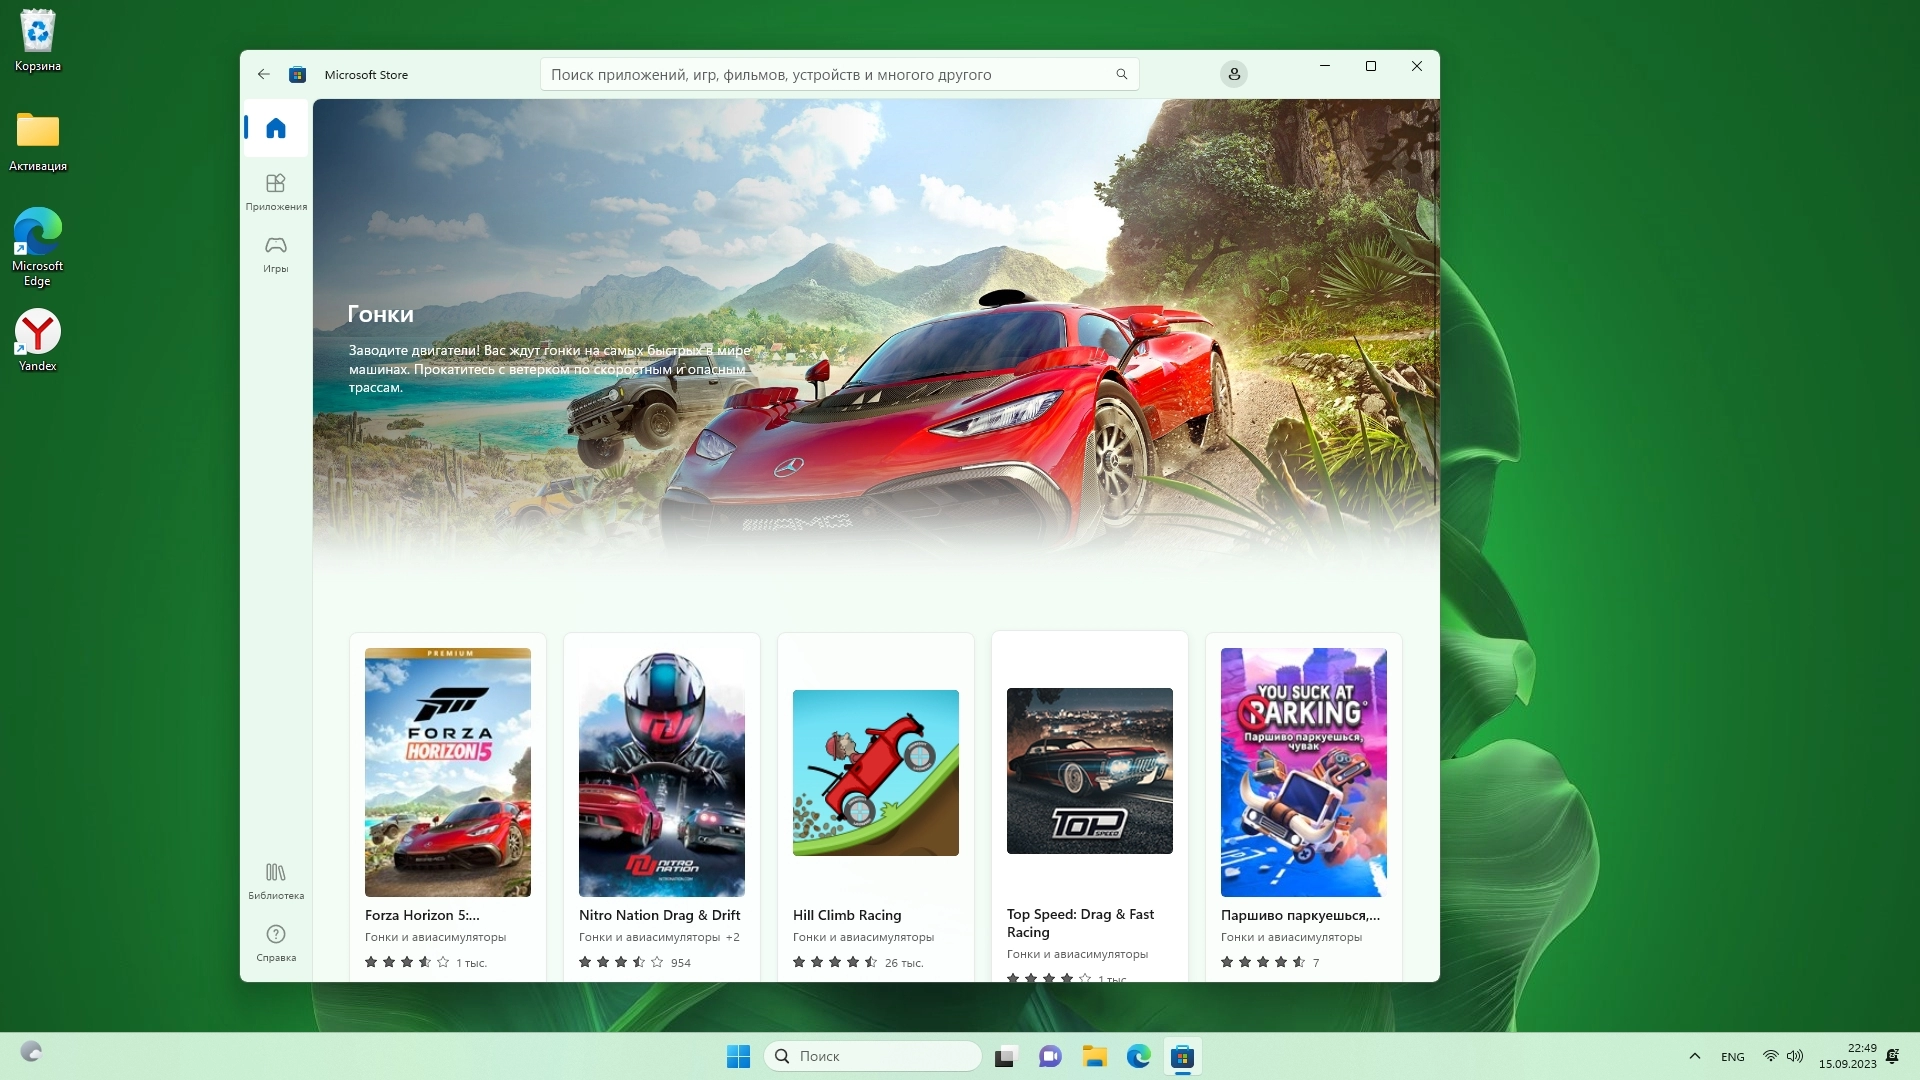The image size is (1920, 1080).
Task: Go to the Store home page icon
Action: coord(276,128)
